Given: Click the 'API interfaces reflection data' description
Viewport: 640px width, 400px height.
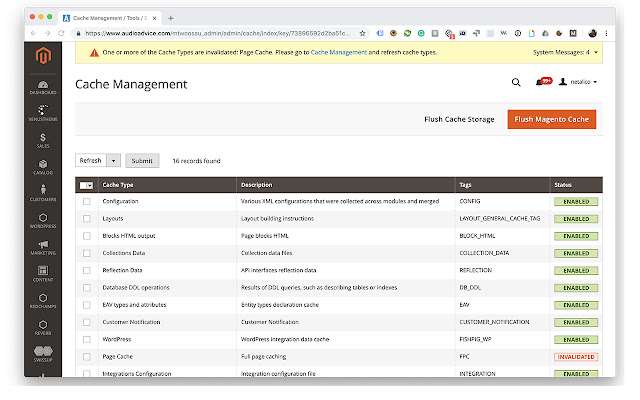Looking at the screenshot, I should [278, 270].
